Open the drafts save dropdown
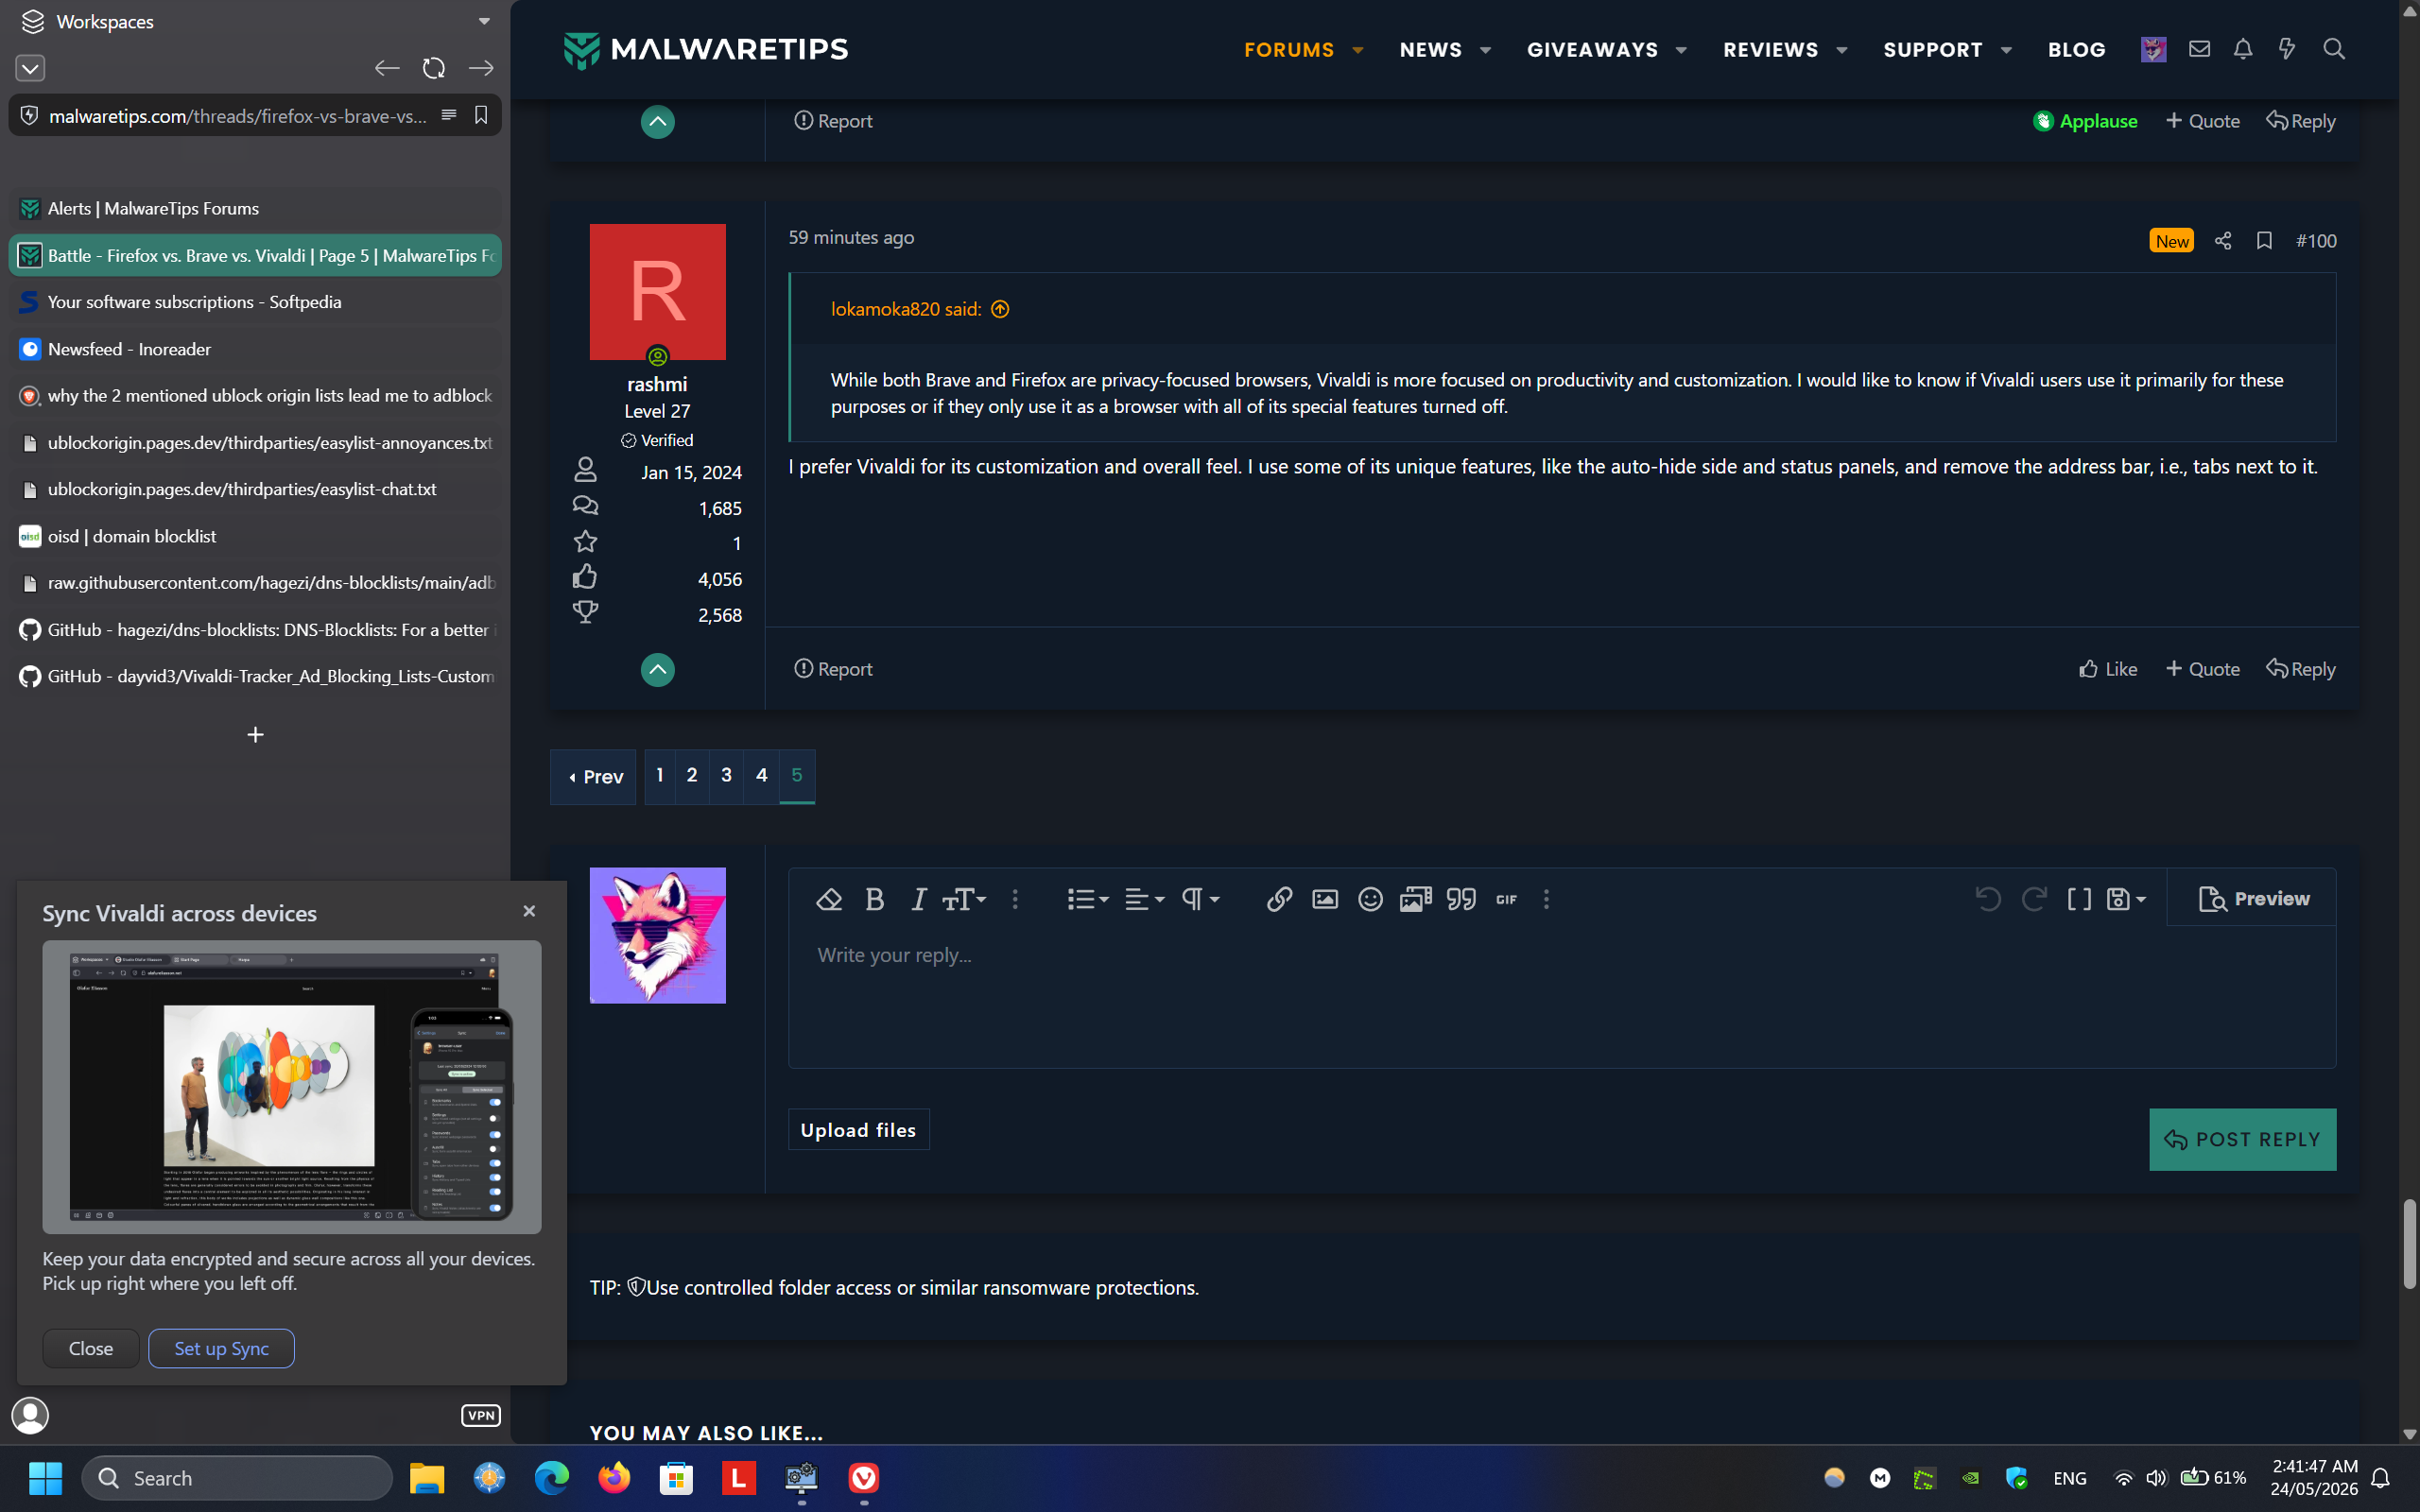The image size is (2420, 1512). pos(2126,899)
